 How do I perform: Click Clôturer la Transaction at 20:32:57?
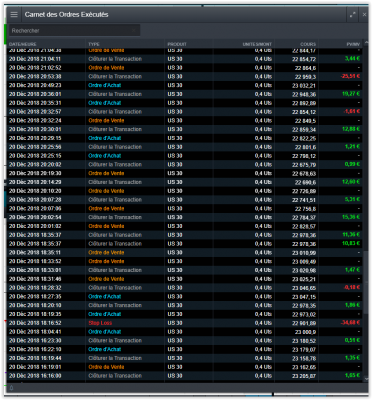tap(115, 112)
